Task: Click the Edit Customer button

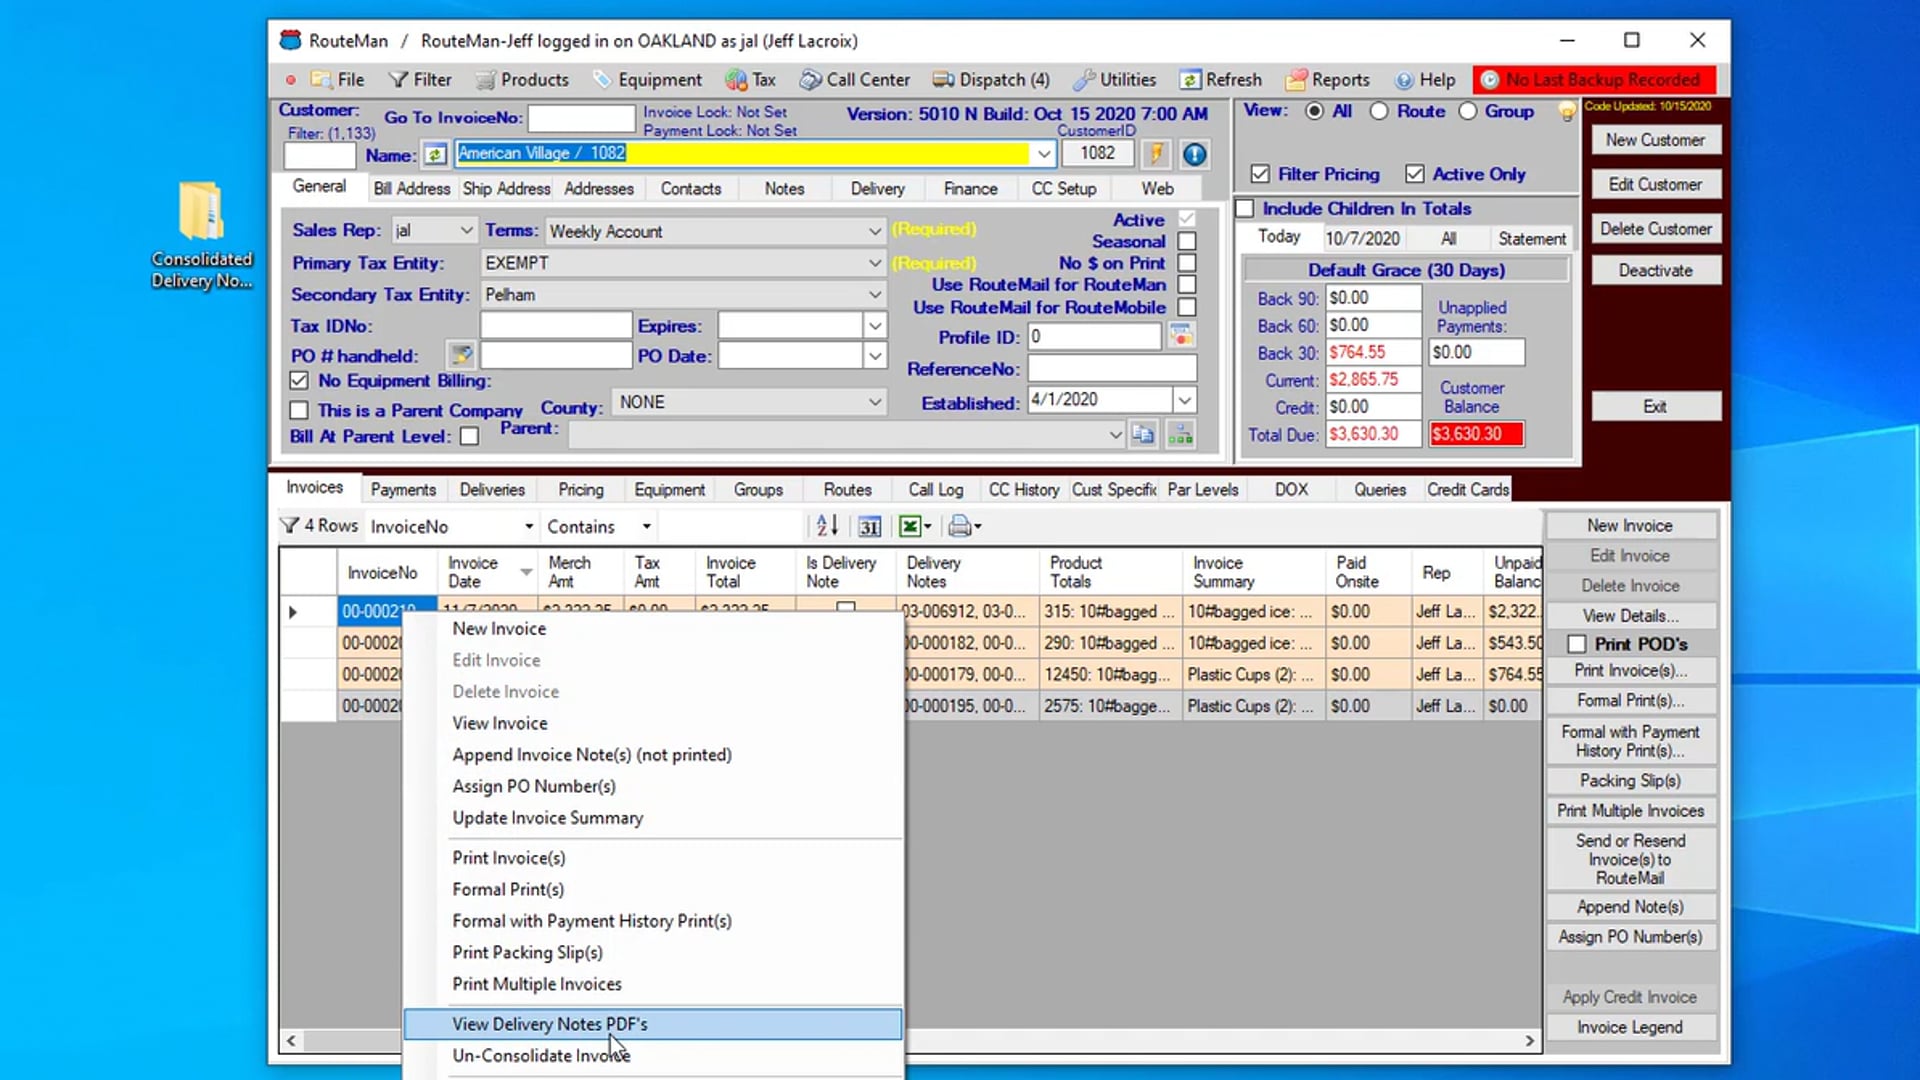Action: point(1655,185)
